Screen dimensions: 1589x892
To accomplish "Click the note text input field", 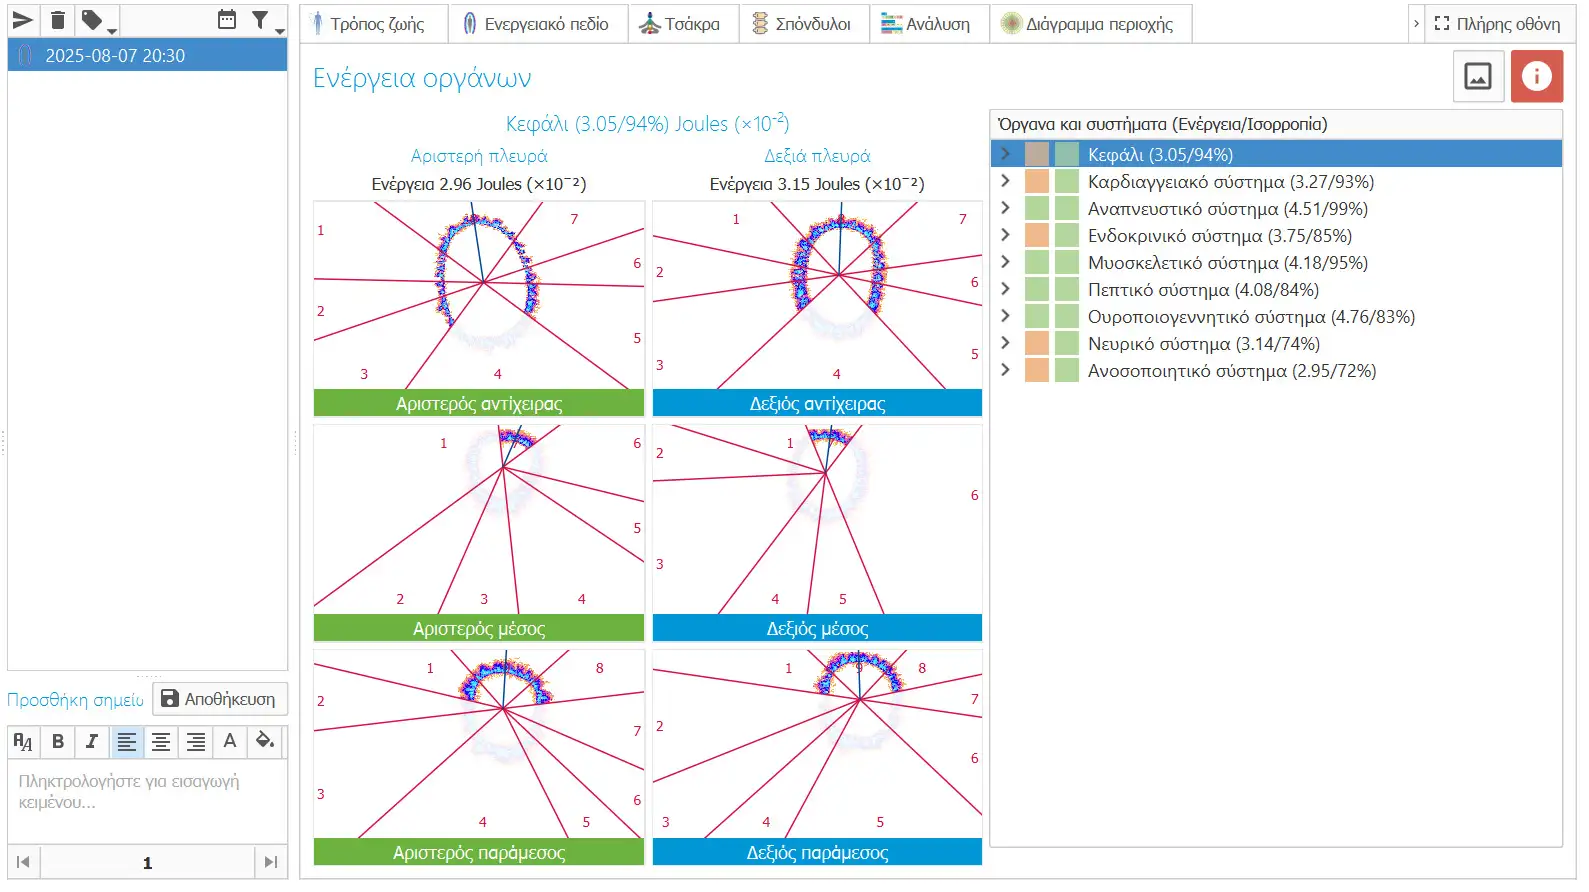I will pos(148,801).
